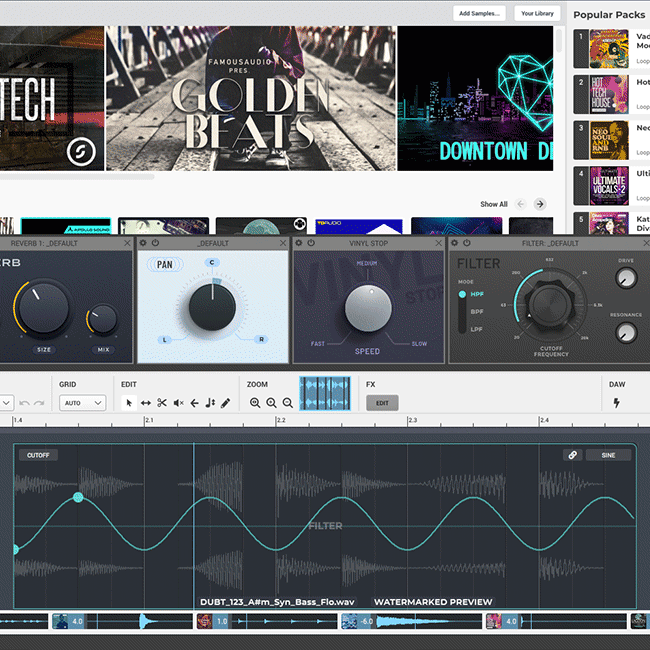Image resolution: width=650 pixels, height=650 pixels.
Task: Open settings gear of Vinyl Stop effect
Action: click(x=298, y=243)
